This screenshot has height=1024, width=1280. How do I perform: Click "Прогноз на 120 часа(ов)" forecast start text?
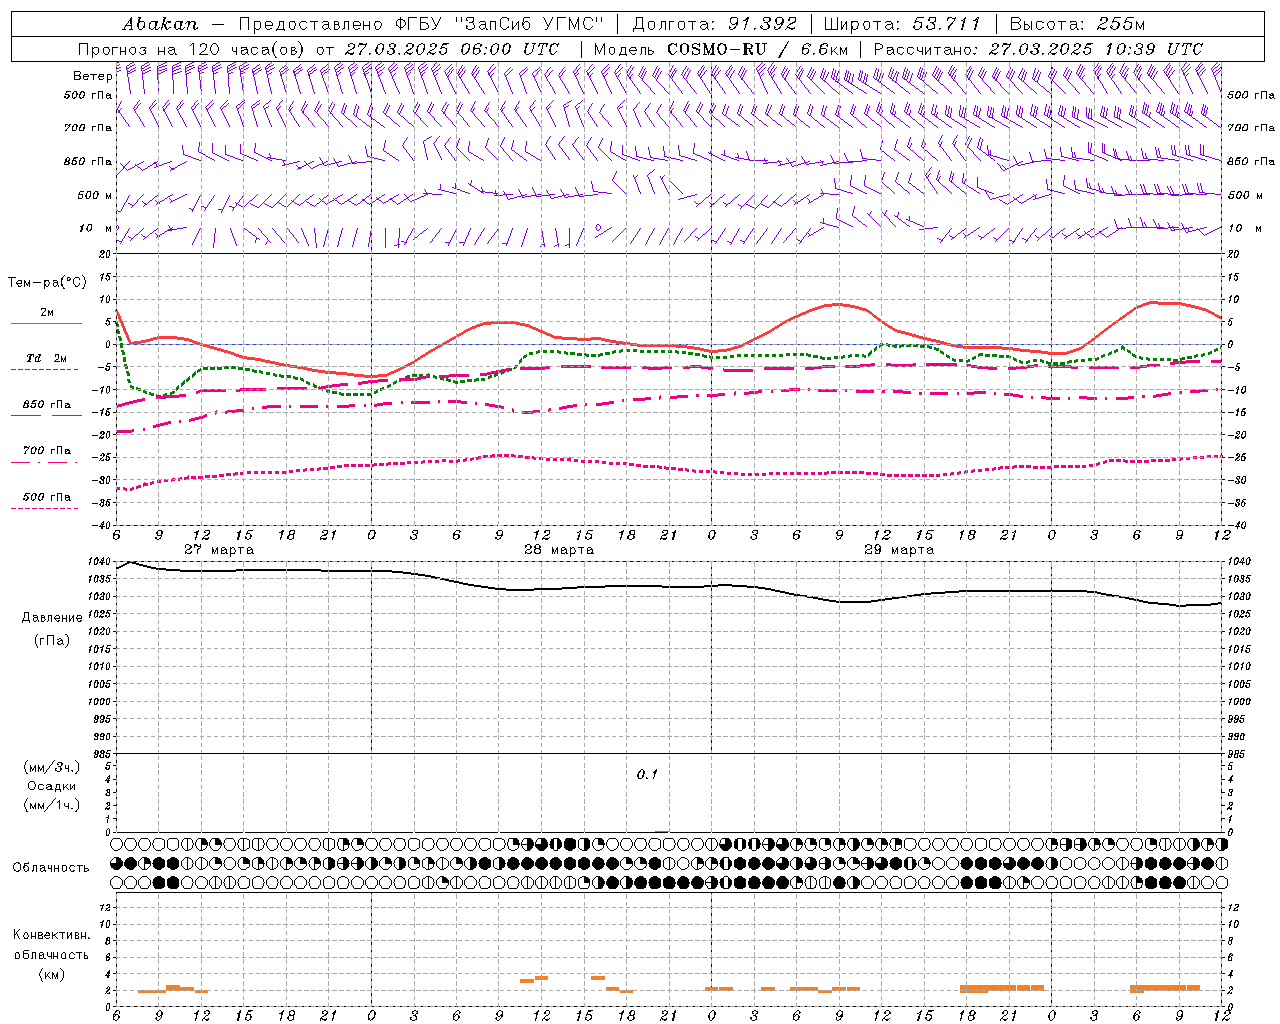click(x=193, y=49)
